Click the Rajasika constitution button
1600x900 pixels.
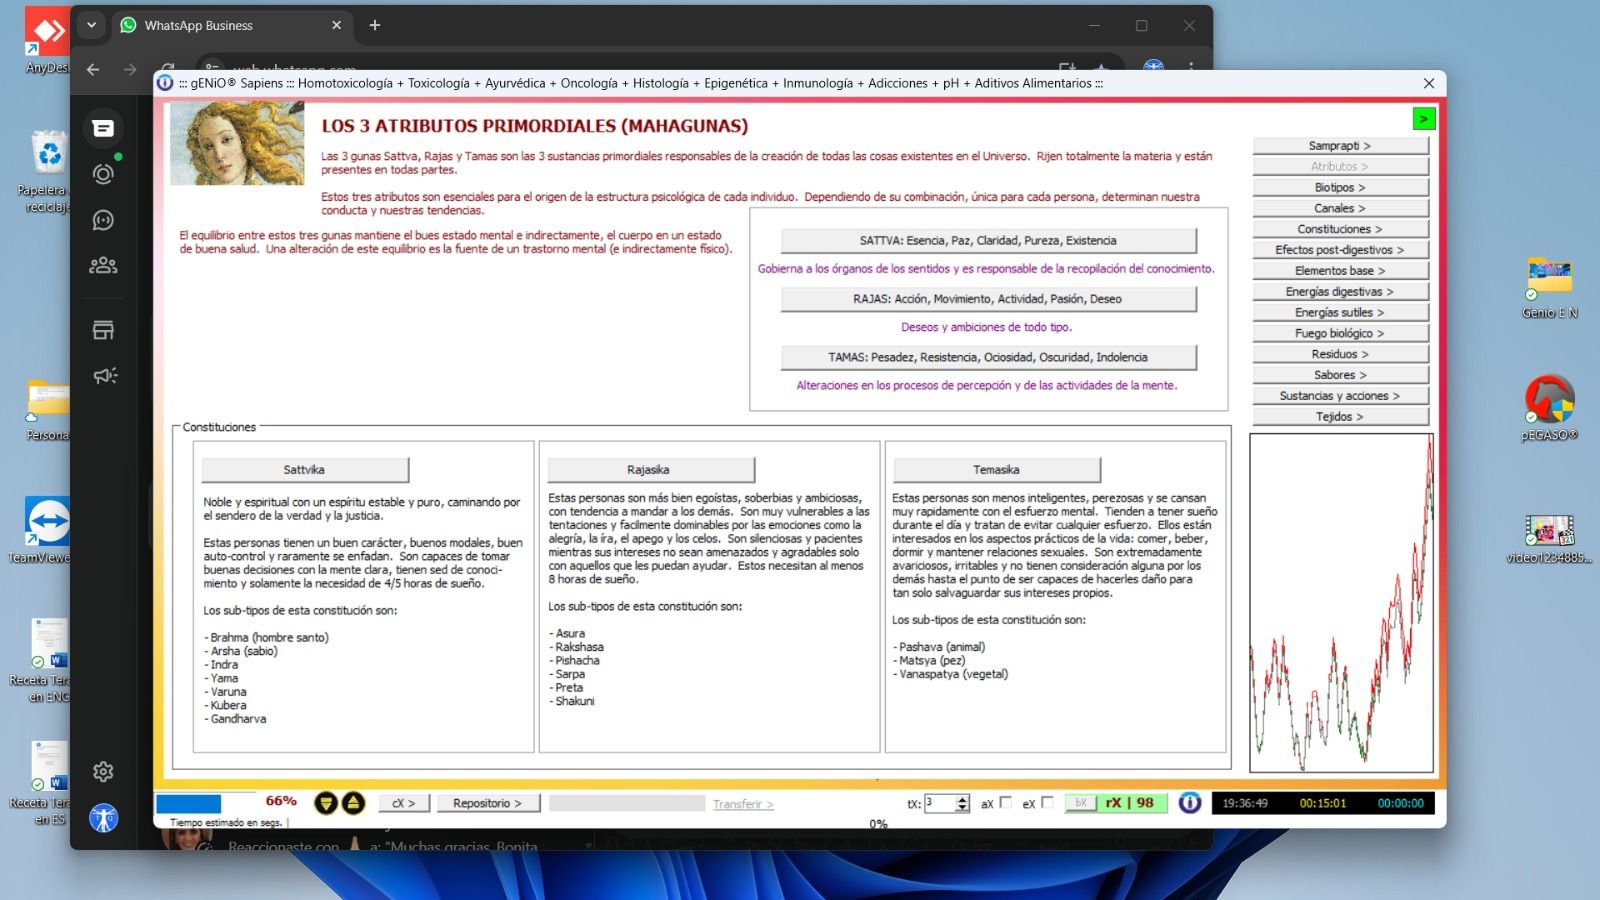click(650, 470)
